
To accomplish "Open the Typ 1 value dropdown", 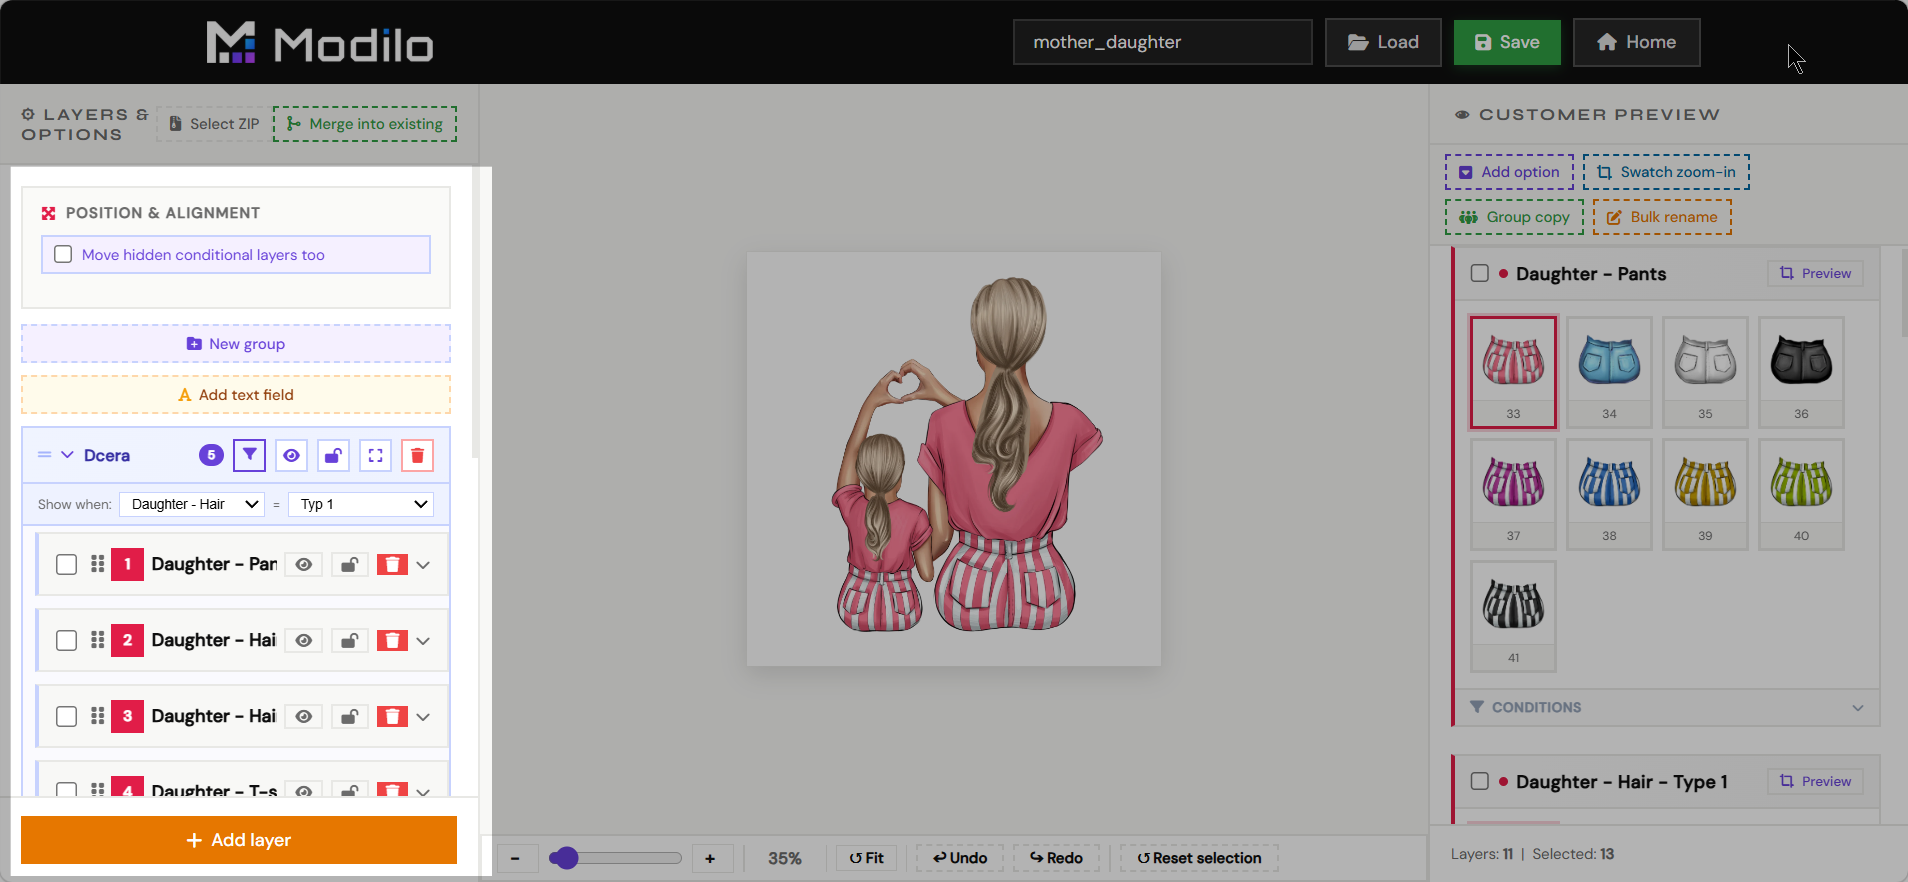I will coord(361,504).
